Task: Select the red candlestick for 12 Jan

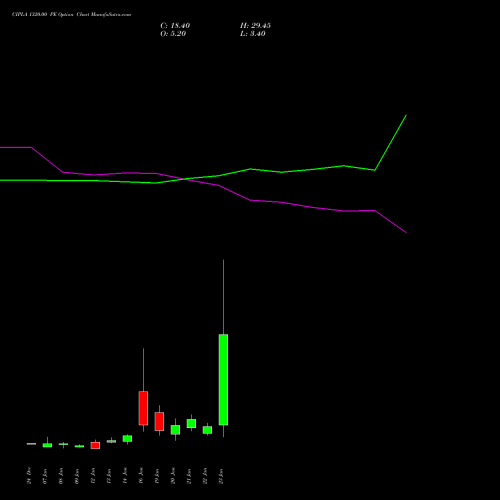Action: (x=95, y=445)
